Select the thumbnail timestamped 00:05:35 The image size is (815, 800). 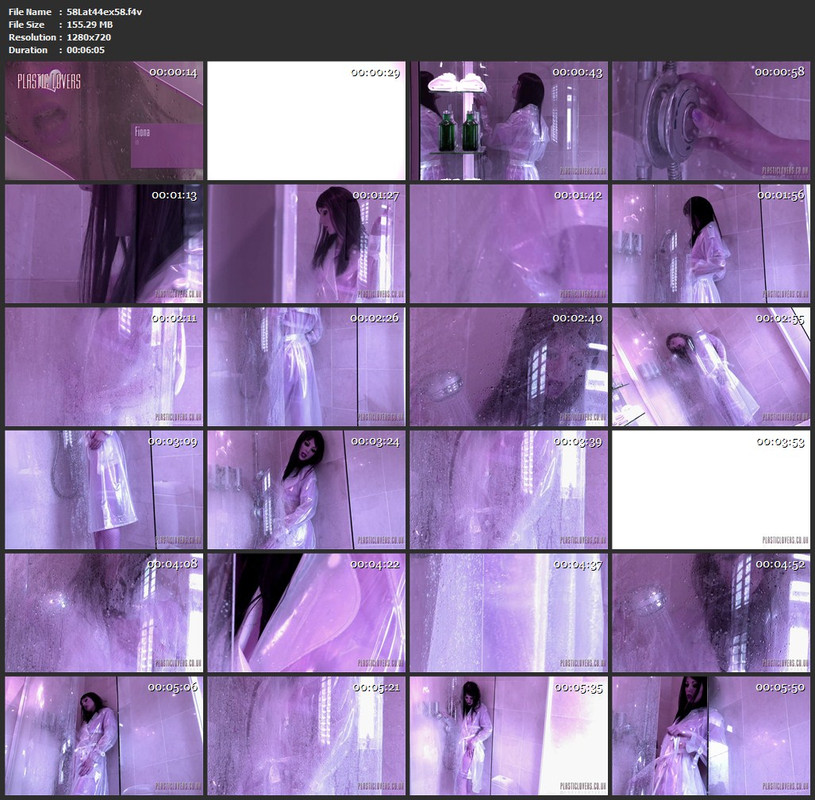[509, 736]
